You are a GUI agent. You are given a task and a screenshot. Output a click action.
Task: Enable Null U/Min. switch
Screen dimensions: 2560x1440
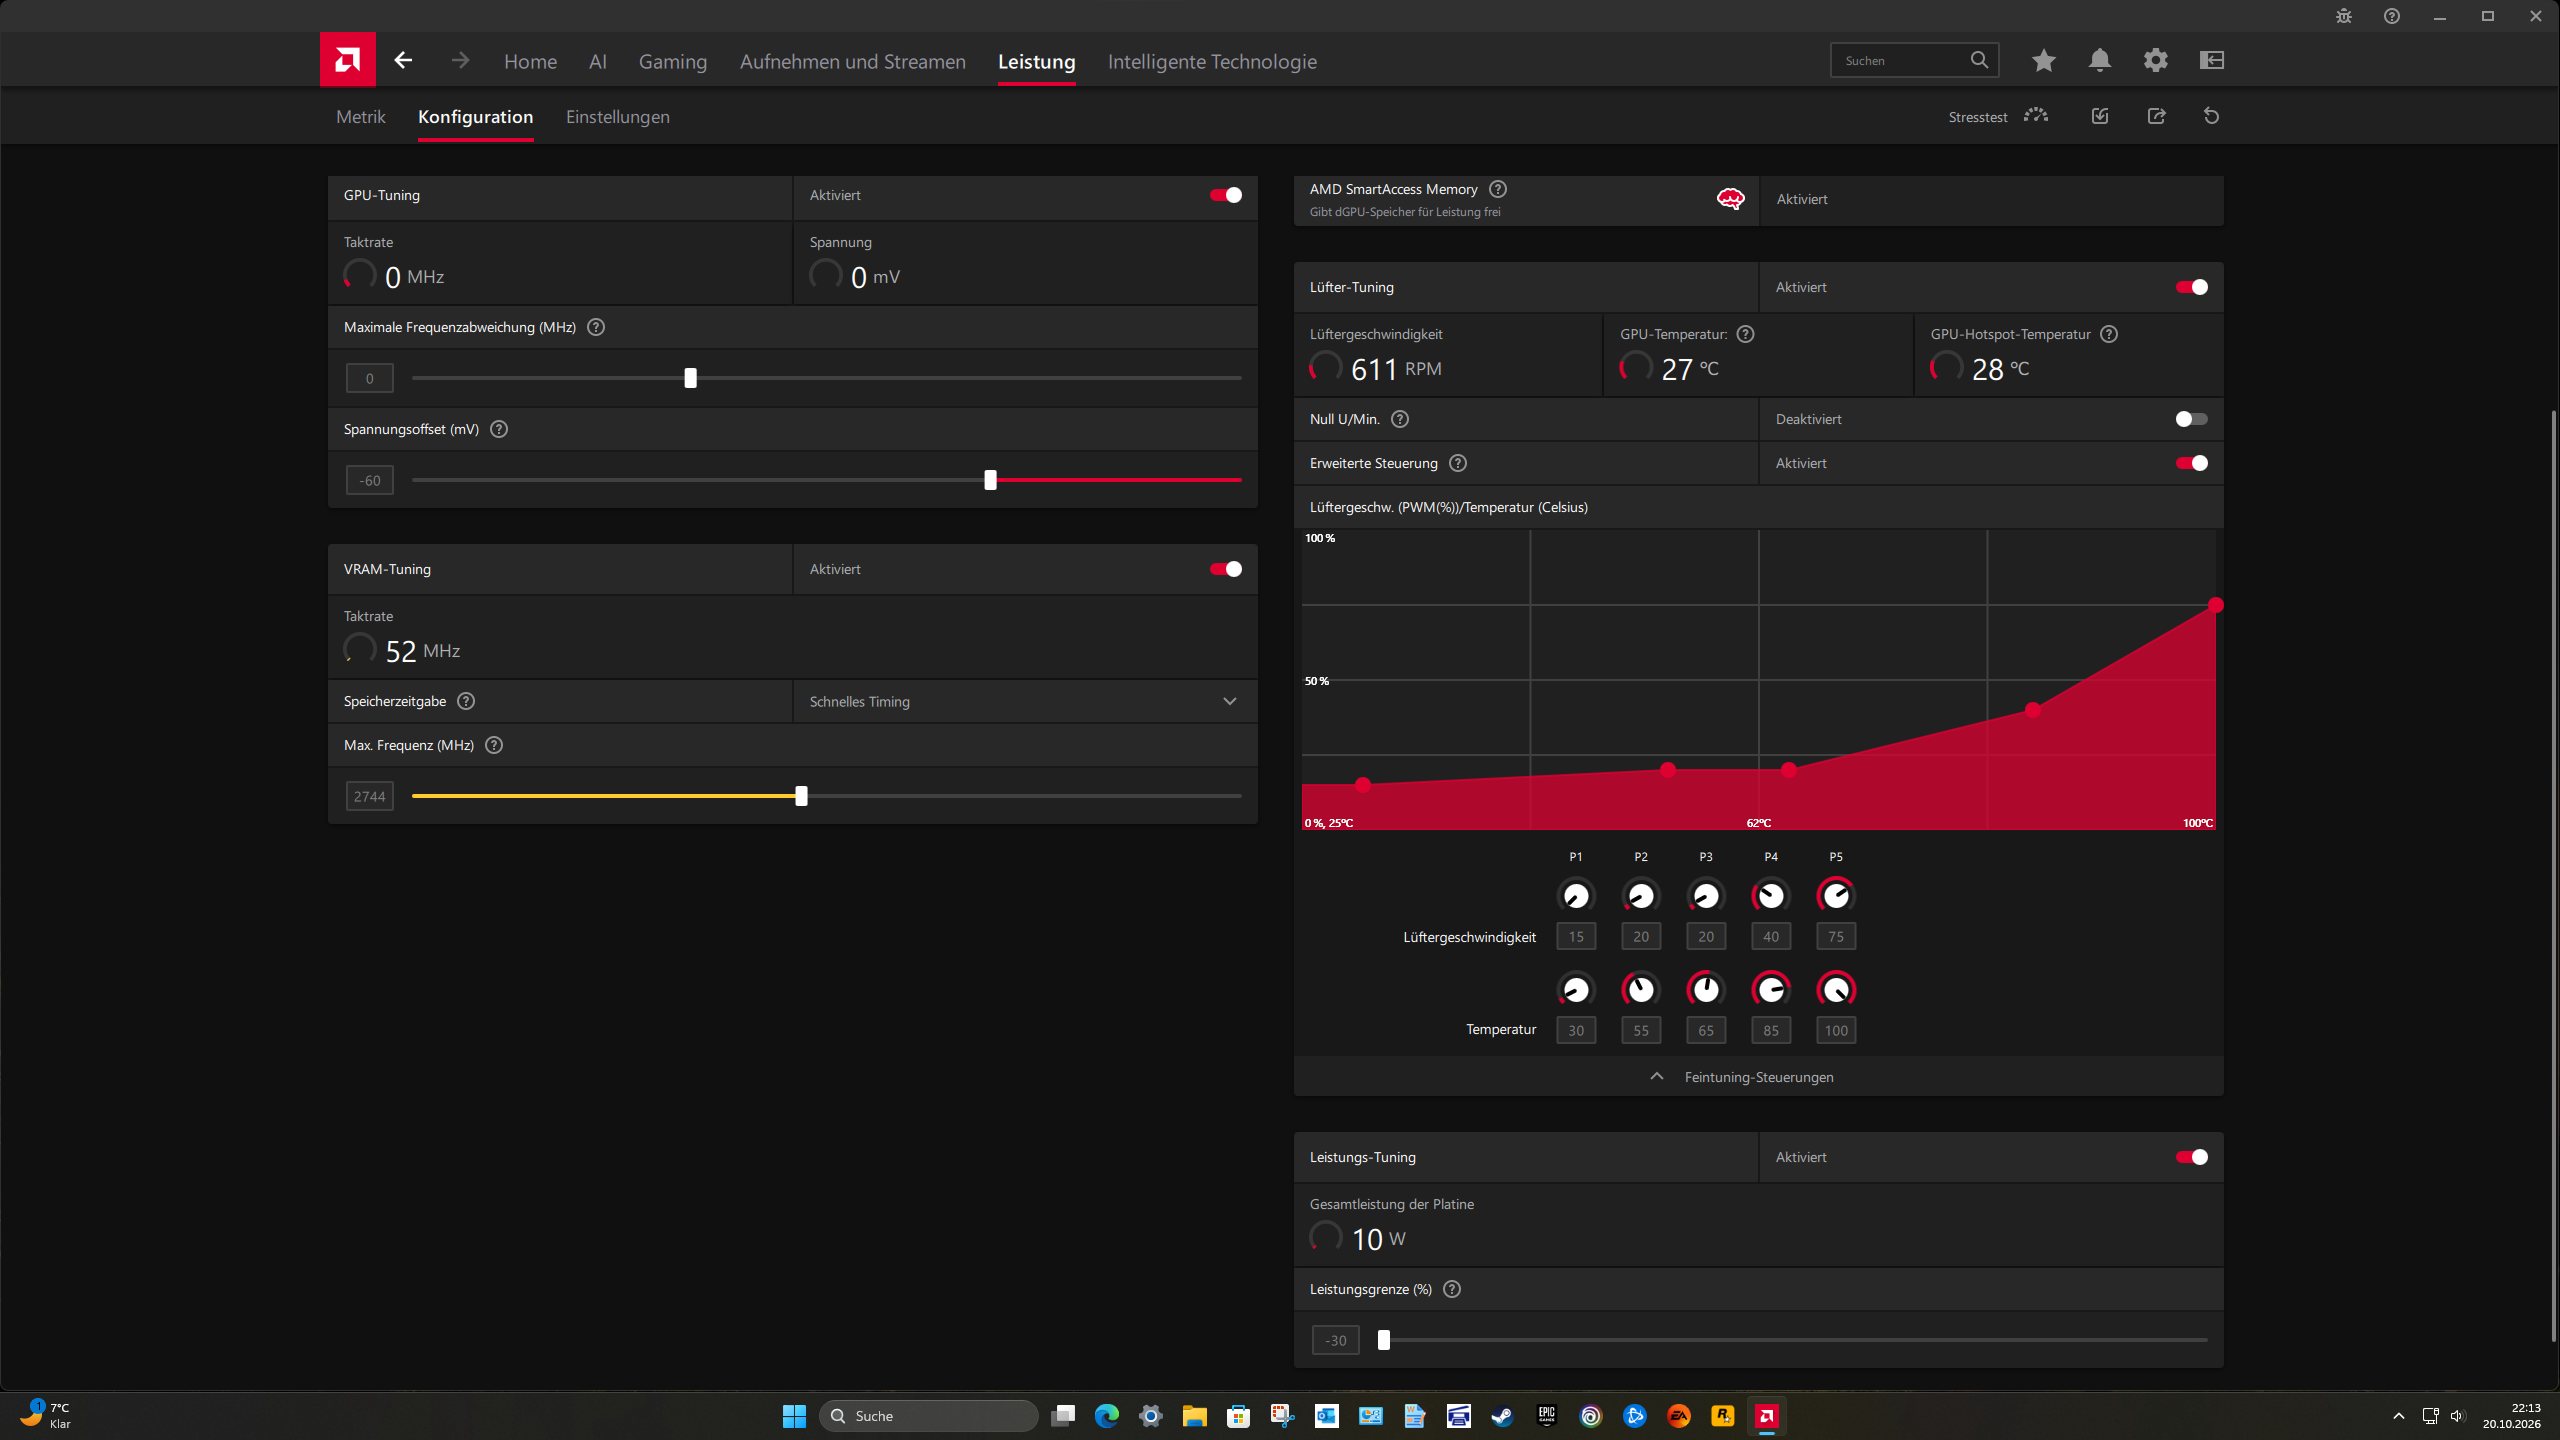[x=2192, y=419]
